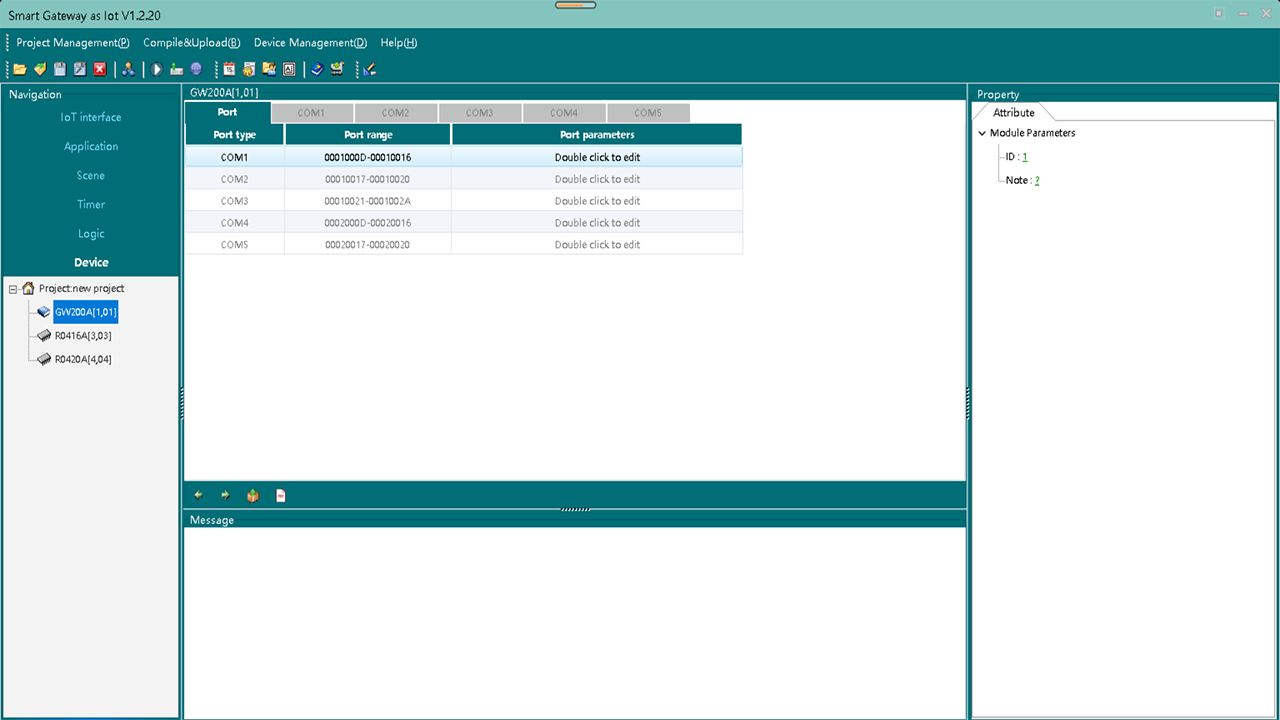Open the Help menu

(x=399, y=43)
